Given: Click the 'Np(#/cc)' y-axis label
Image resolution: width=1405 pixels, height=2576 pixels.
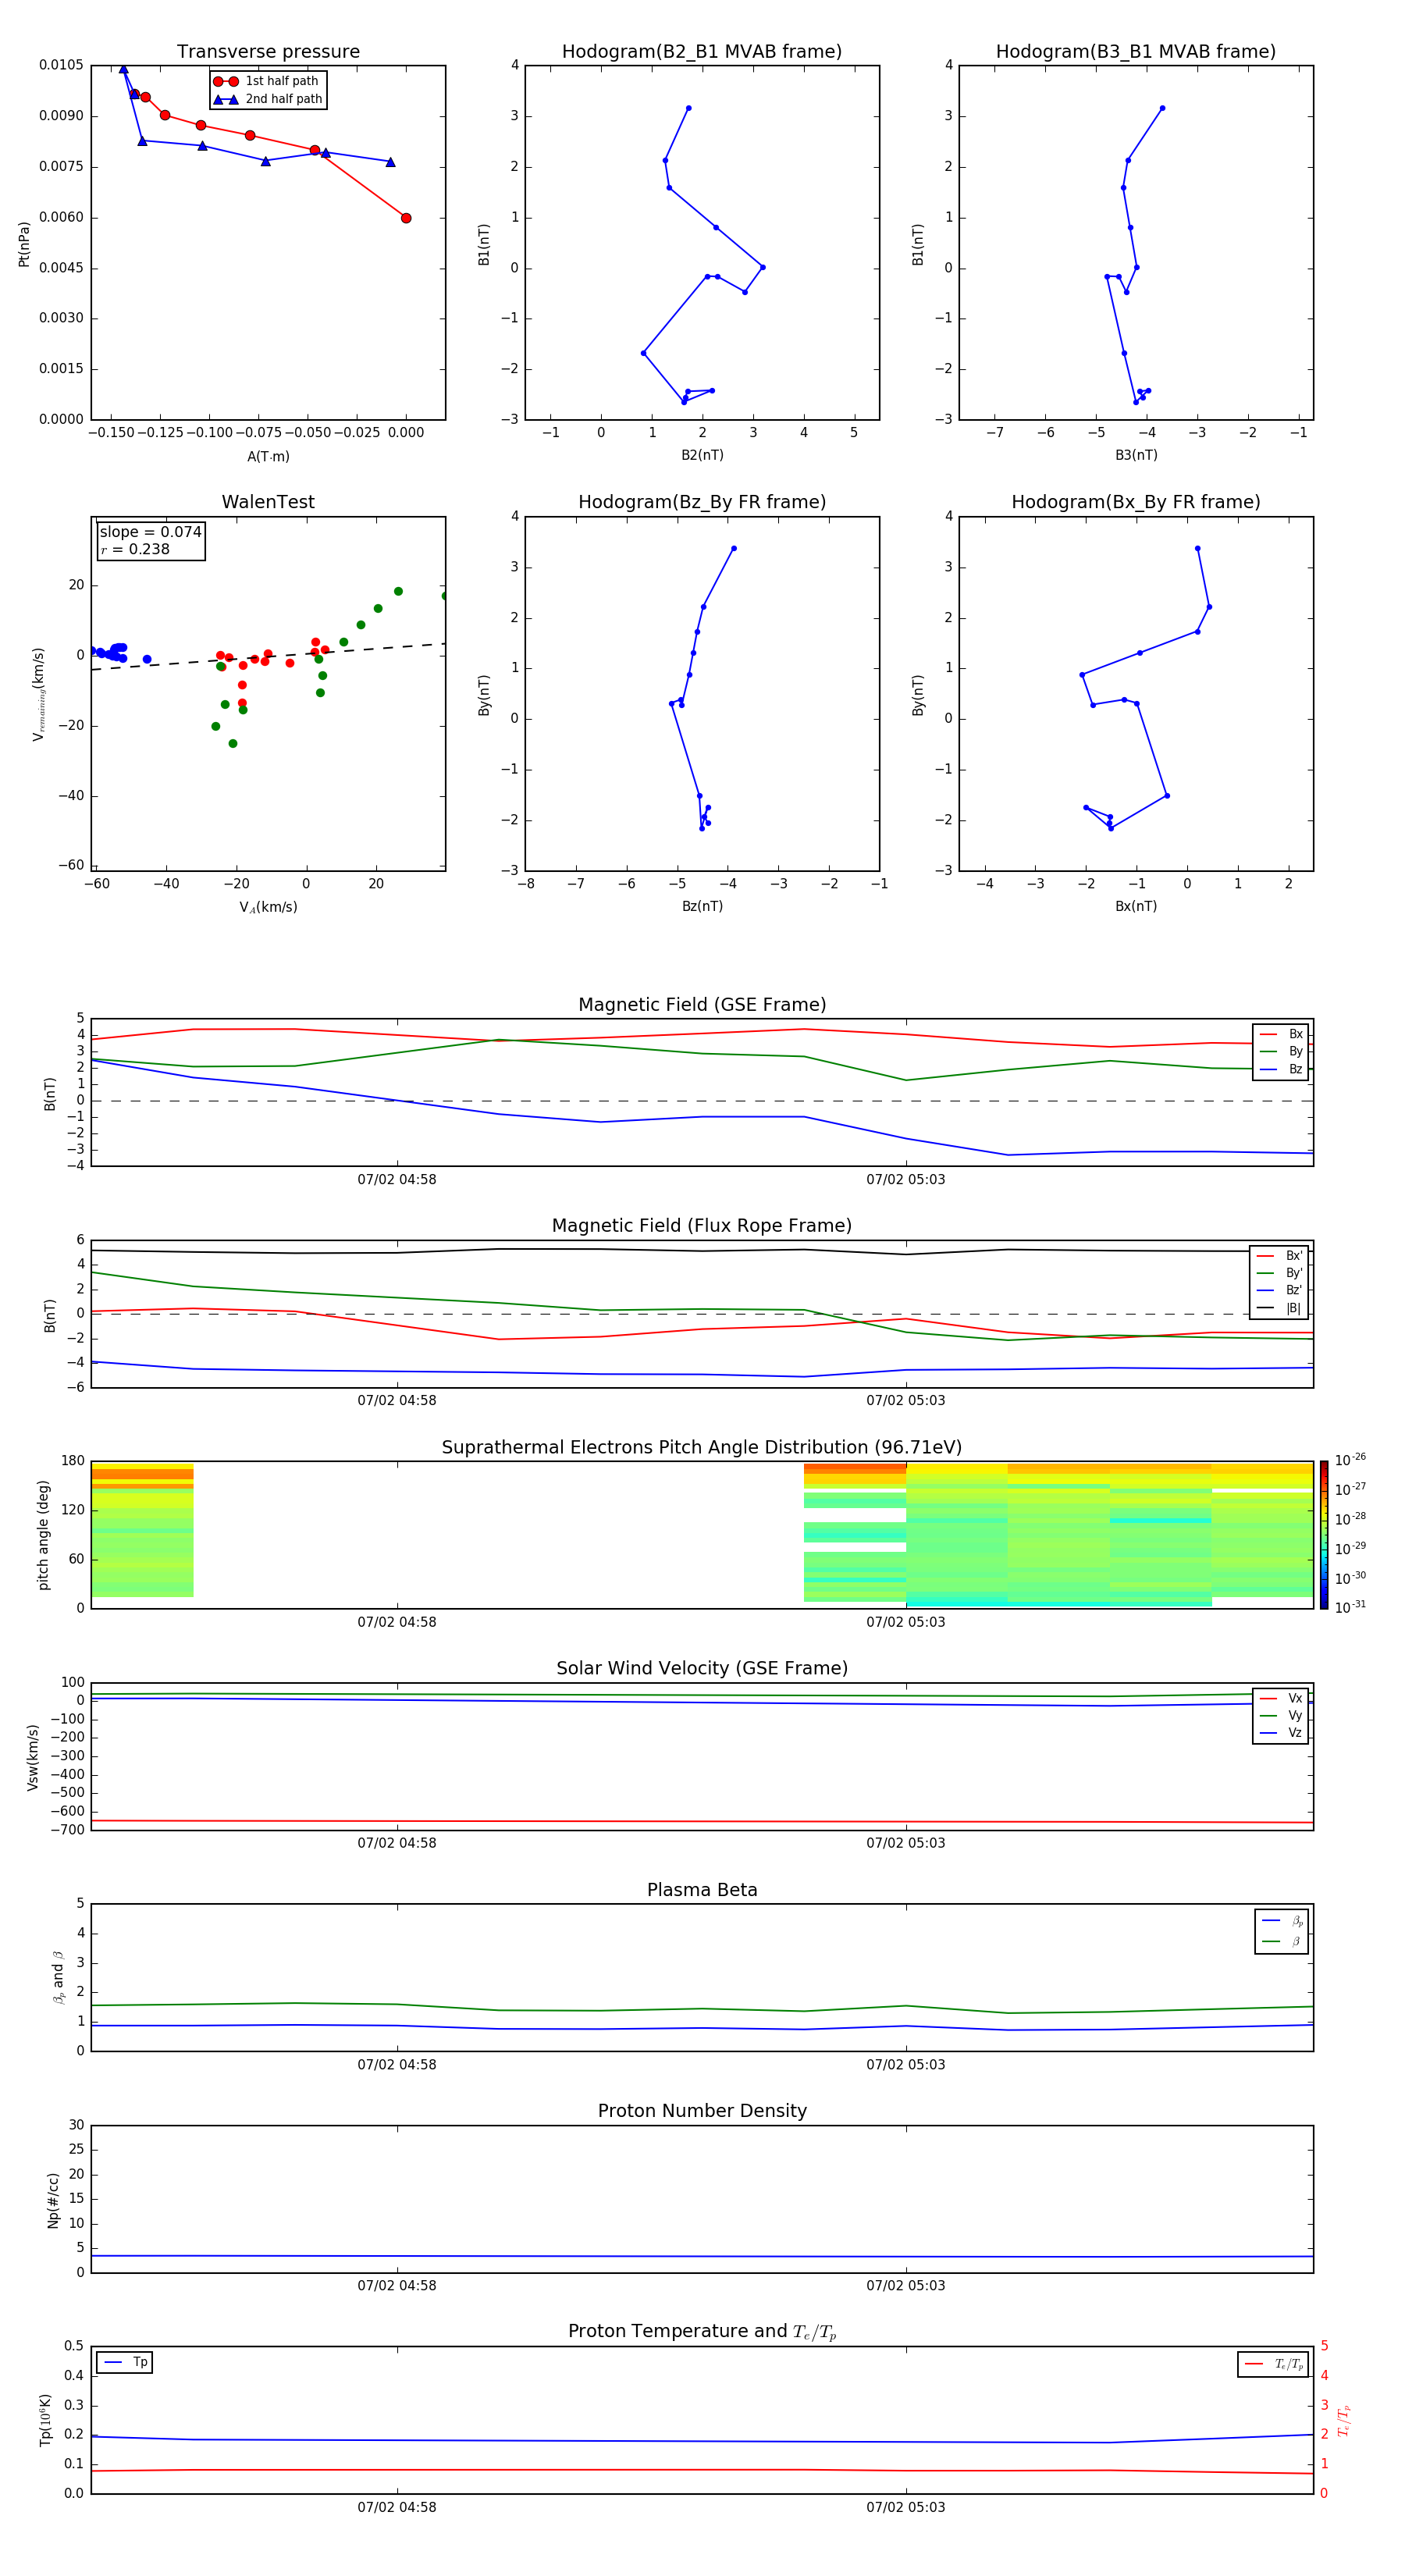Looking at the screenshot, I should click(53, 2200).
